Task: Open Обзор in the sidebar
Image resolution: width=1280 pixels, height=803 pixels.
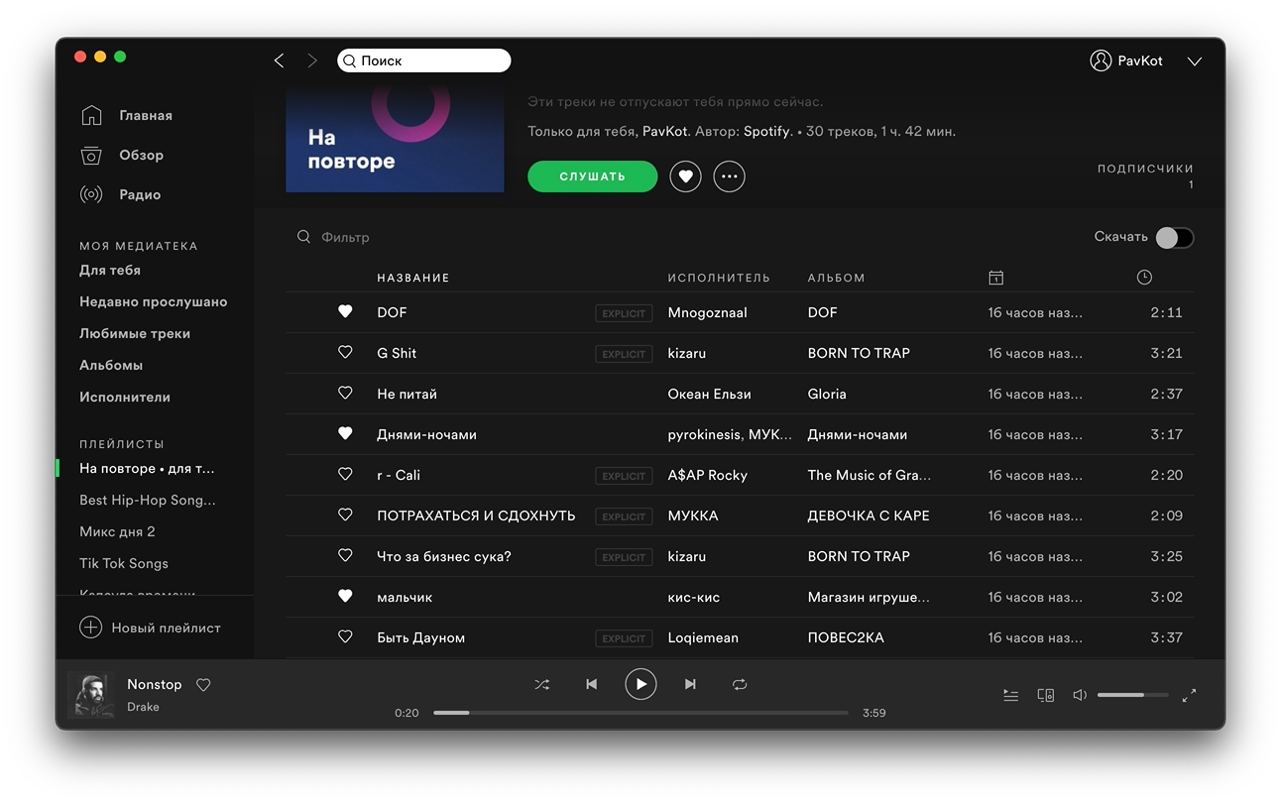Action: 141,155
